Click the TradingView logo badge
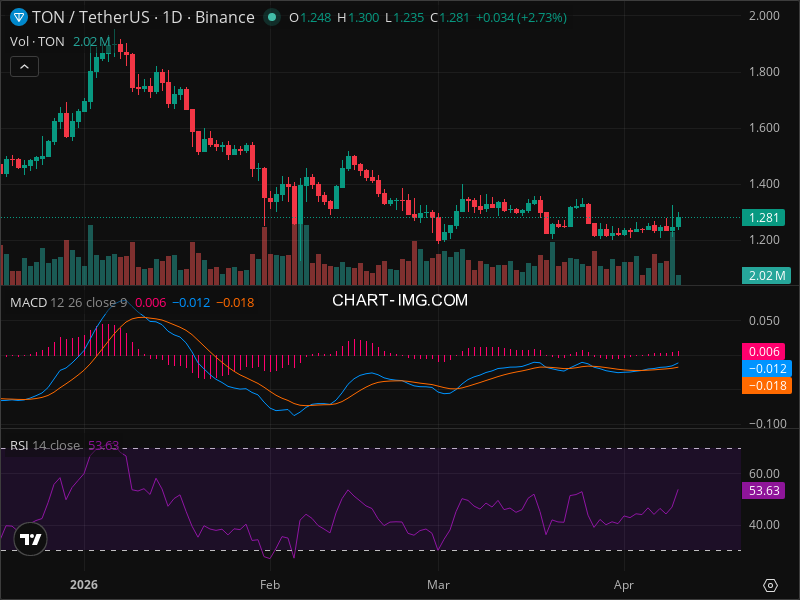This screenshot has width=800, height=600. click(x=31, y=539)
